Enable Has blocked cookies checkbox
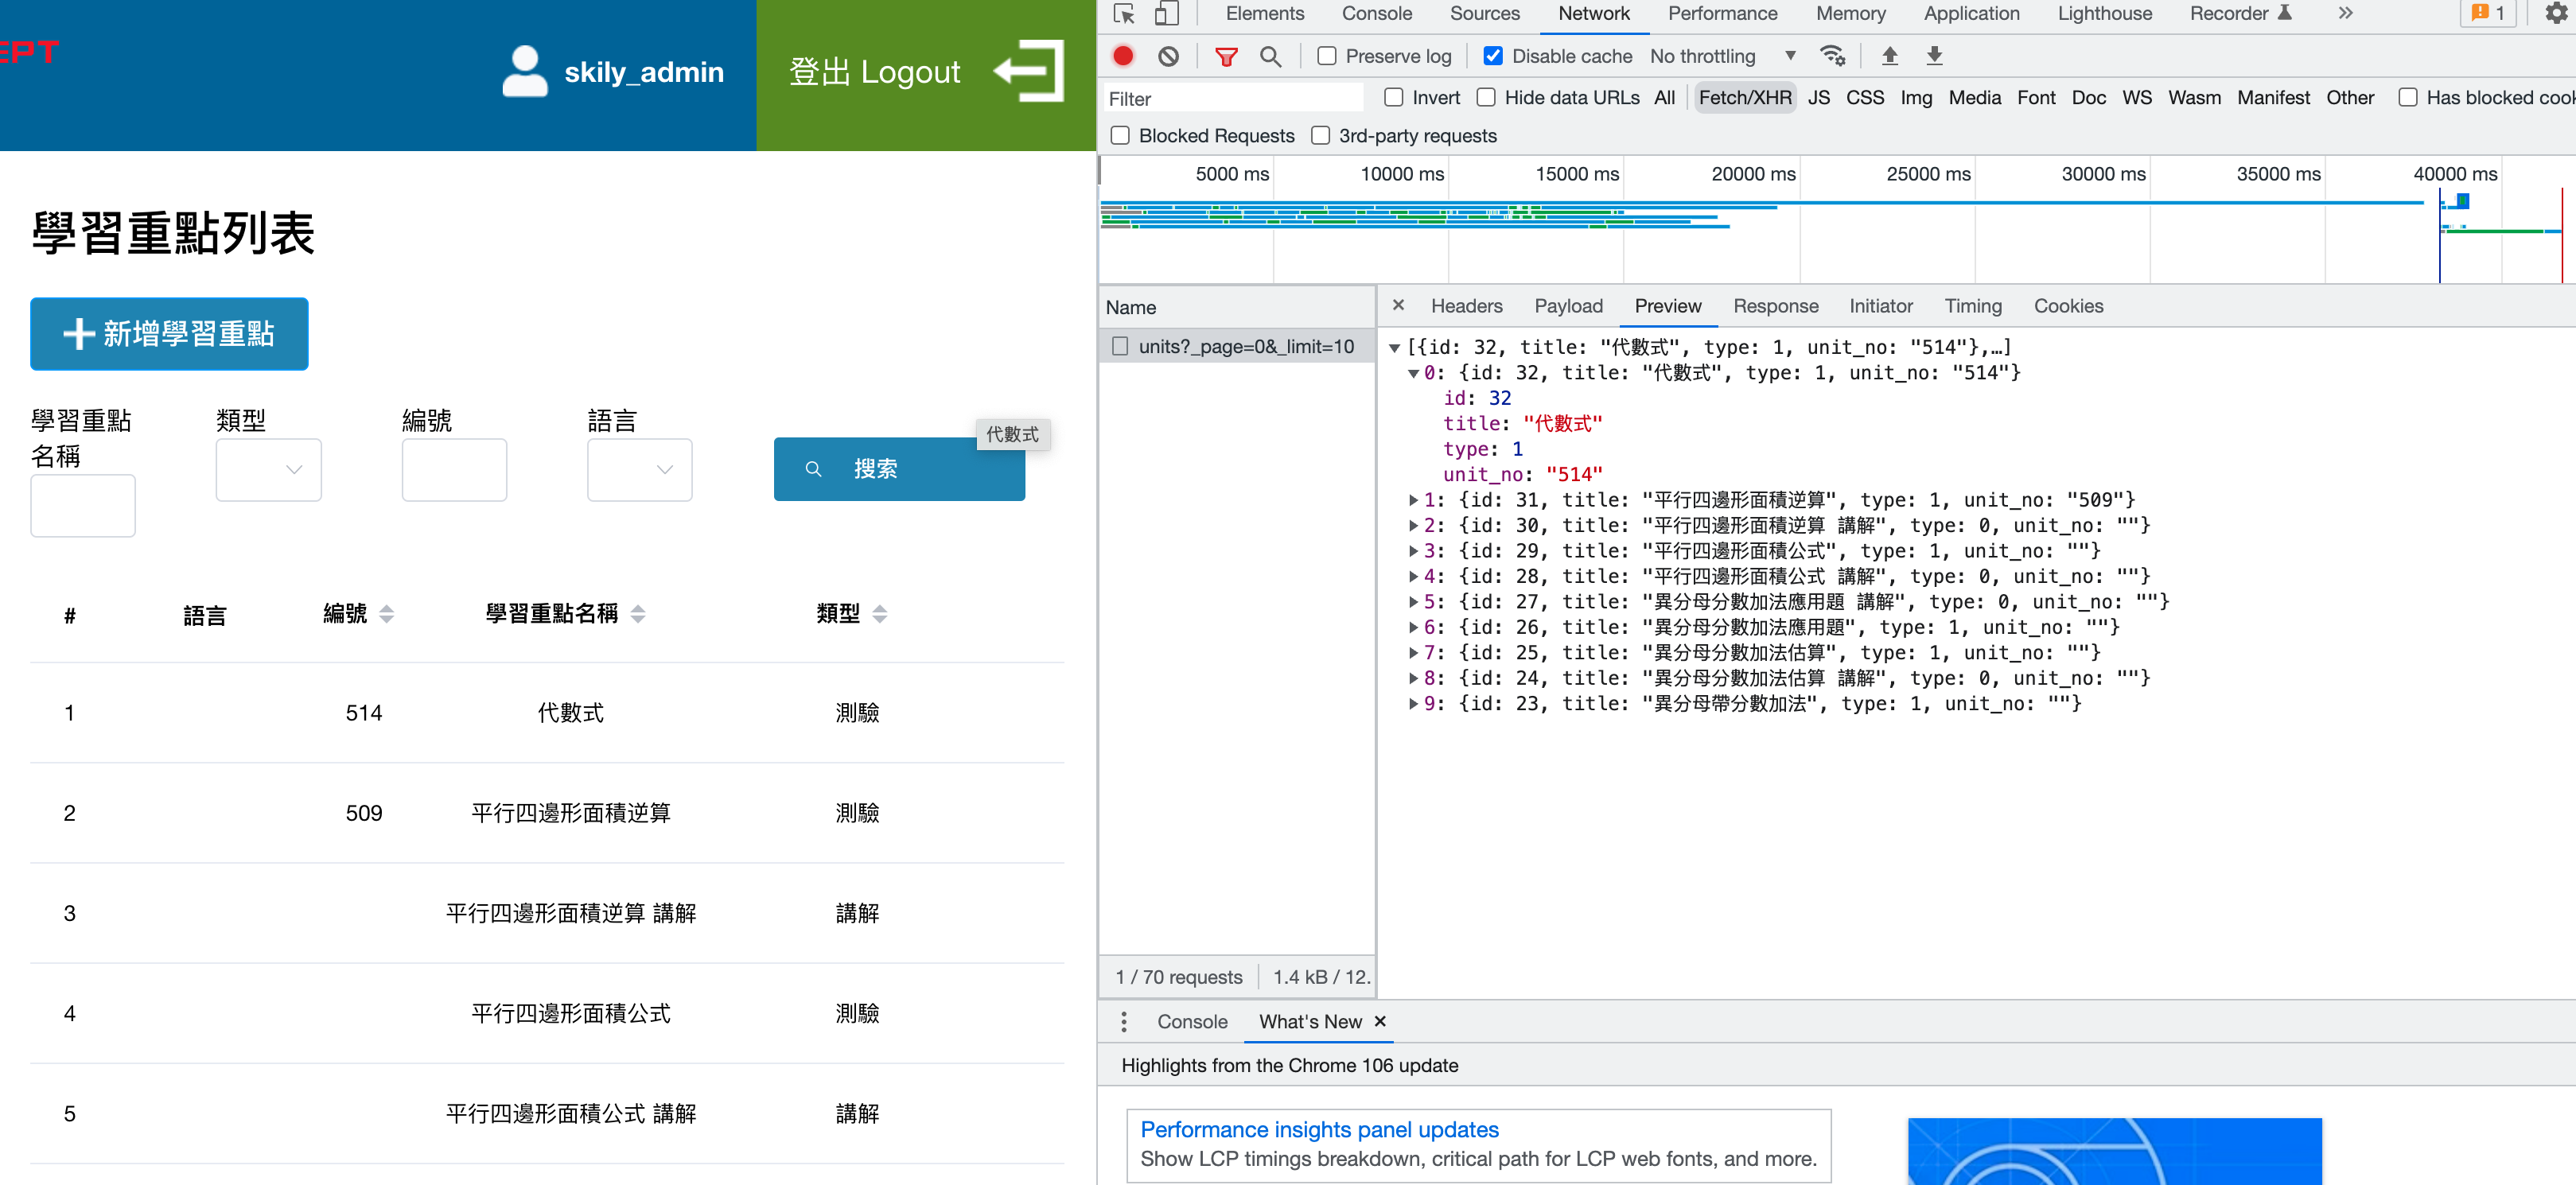The width and height of the screenshot is (2576, 1185). [2407, 97]
